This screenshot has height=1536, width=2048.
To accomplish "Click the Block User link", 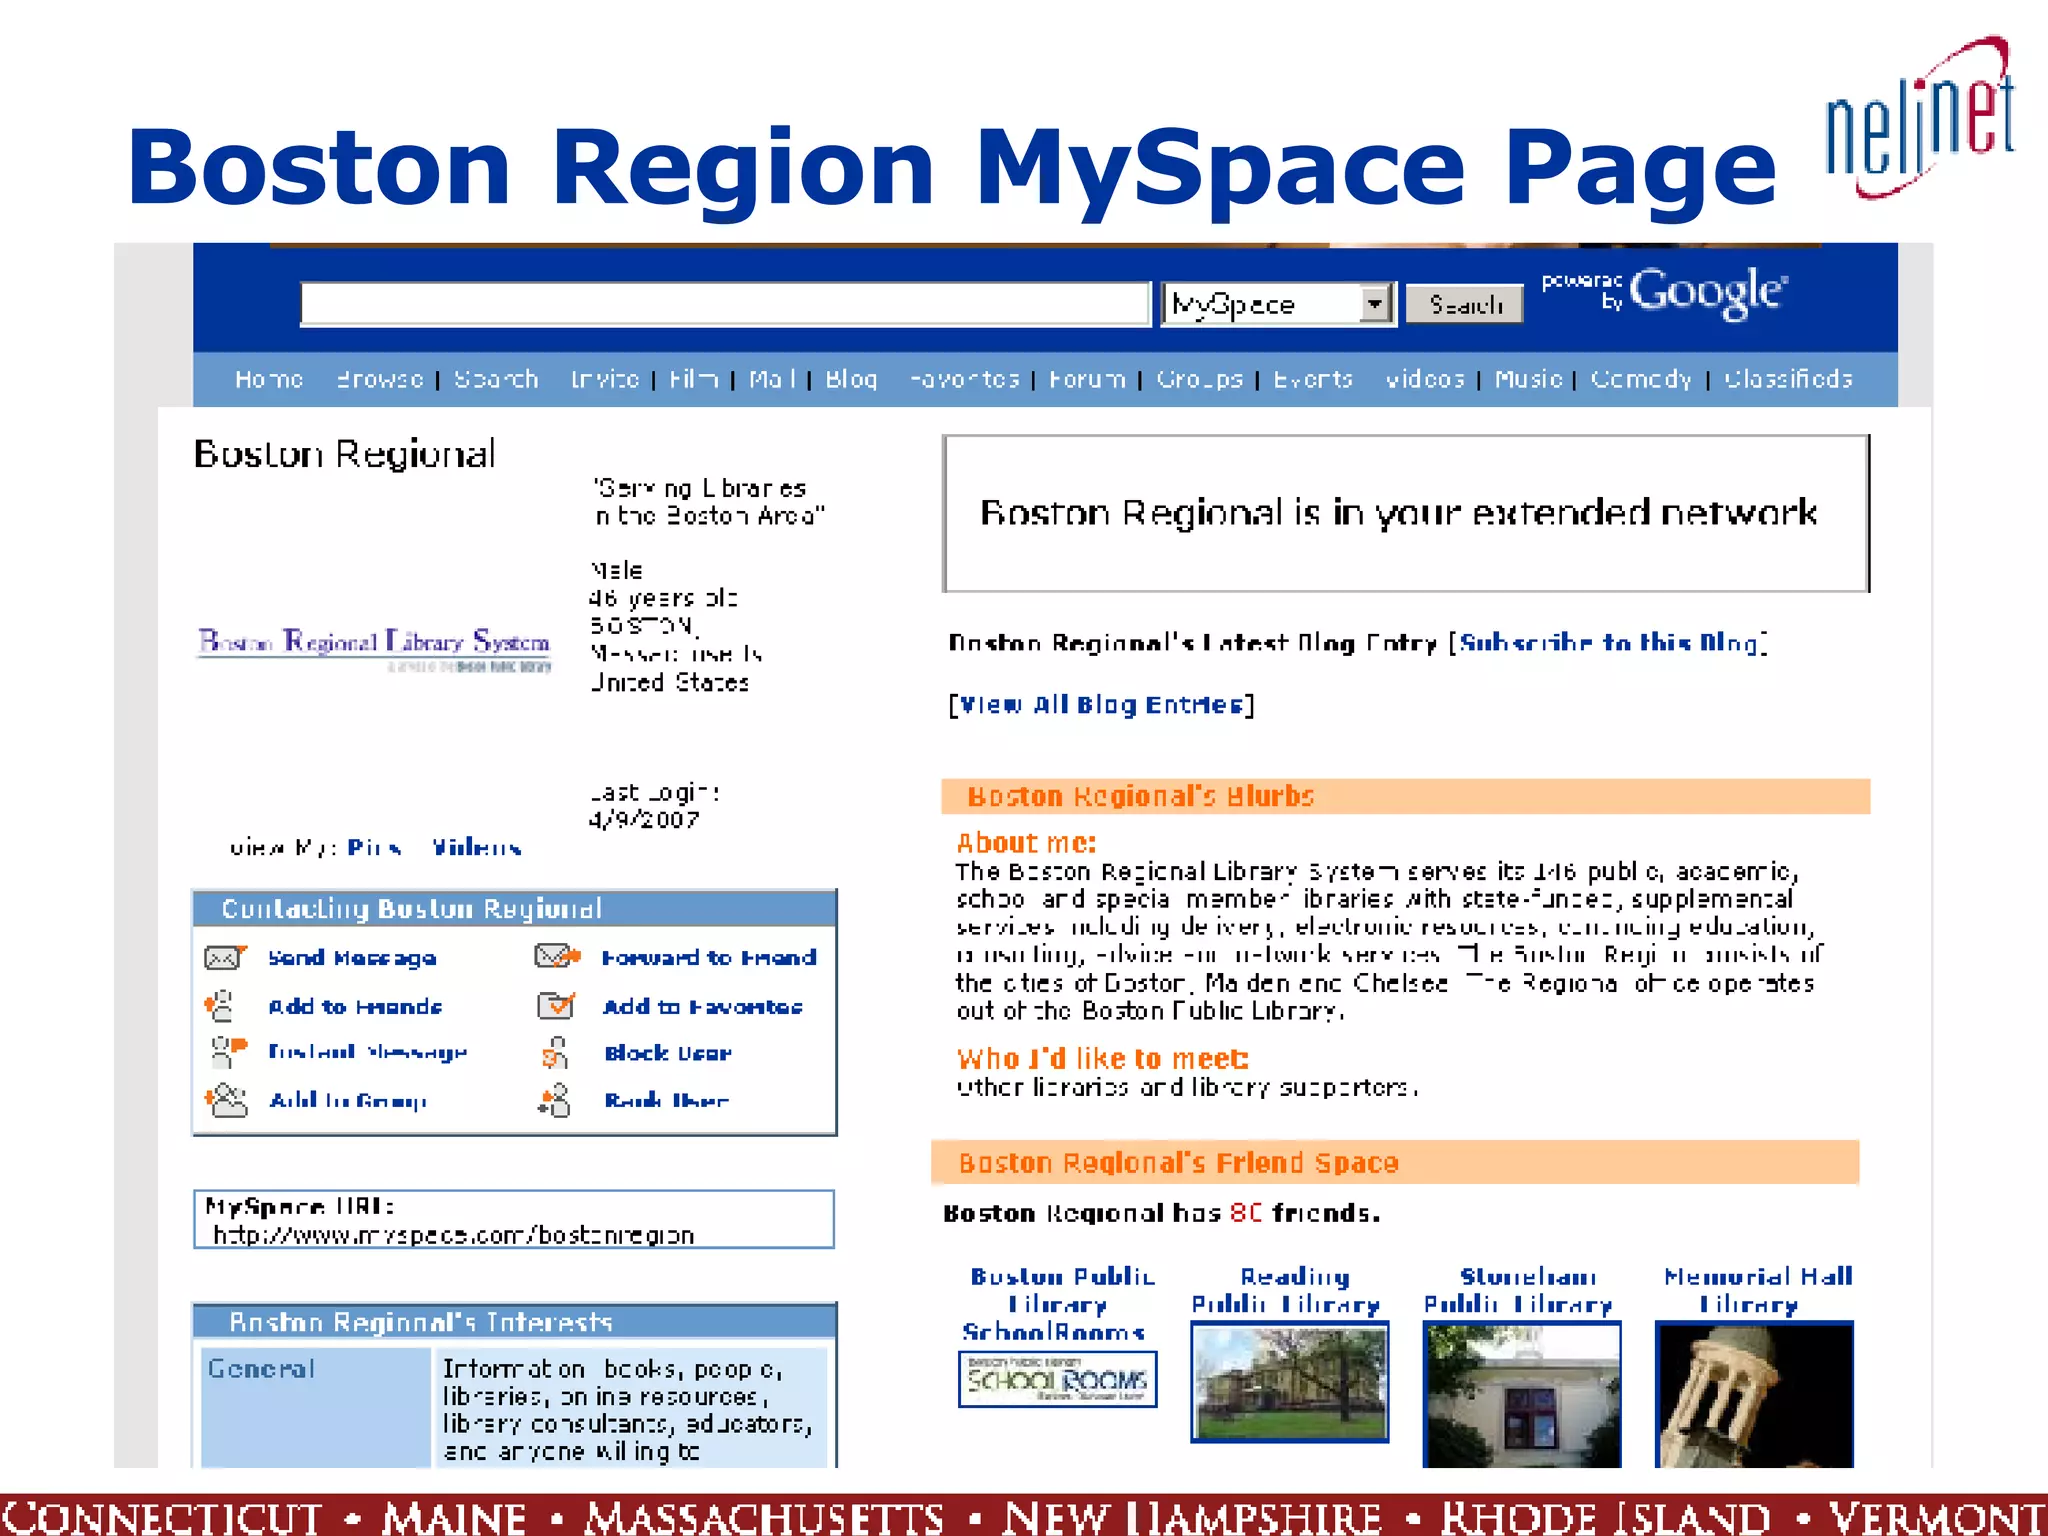I will coord(668,1053).
